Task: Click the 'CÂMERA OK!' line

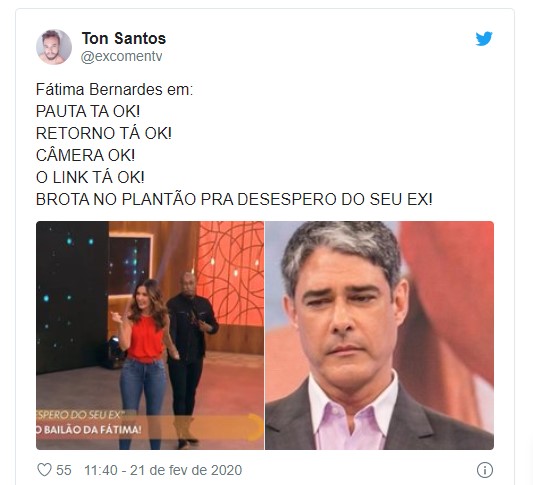Action: (x=85, y=155)
